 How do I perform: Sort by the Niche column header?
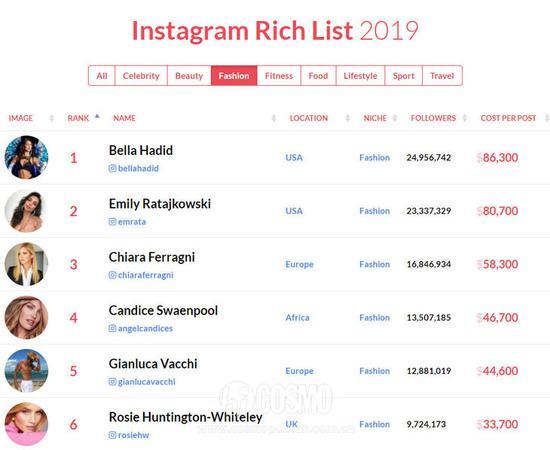coord(375,118)
